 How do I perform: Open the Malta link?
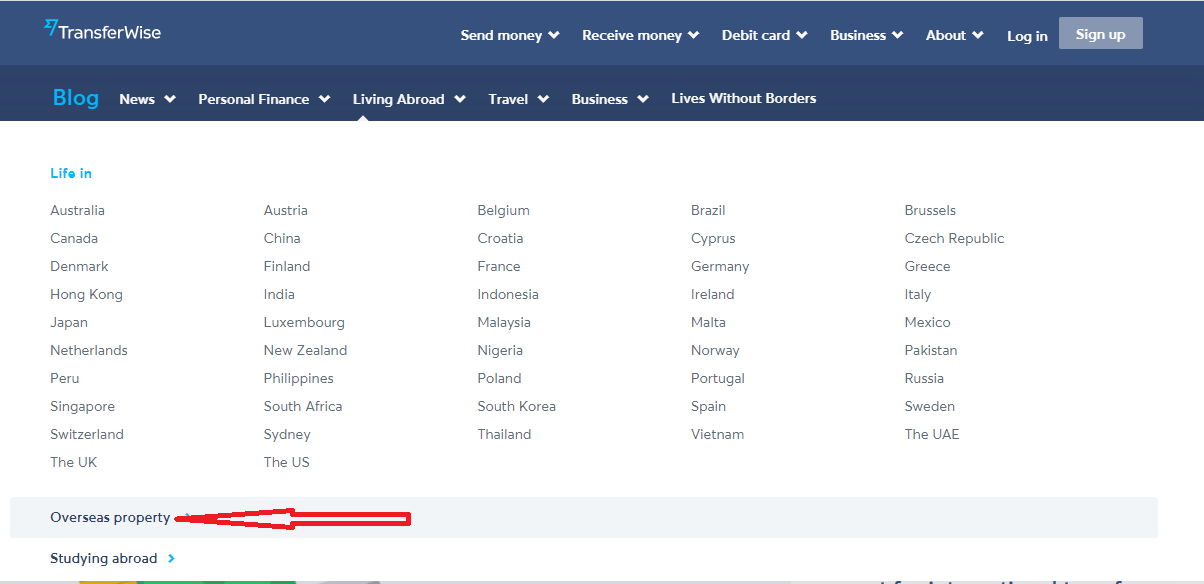tap(708, 322)
